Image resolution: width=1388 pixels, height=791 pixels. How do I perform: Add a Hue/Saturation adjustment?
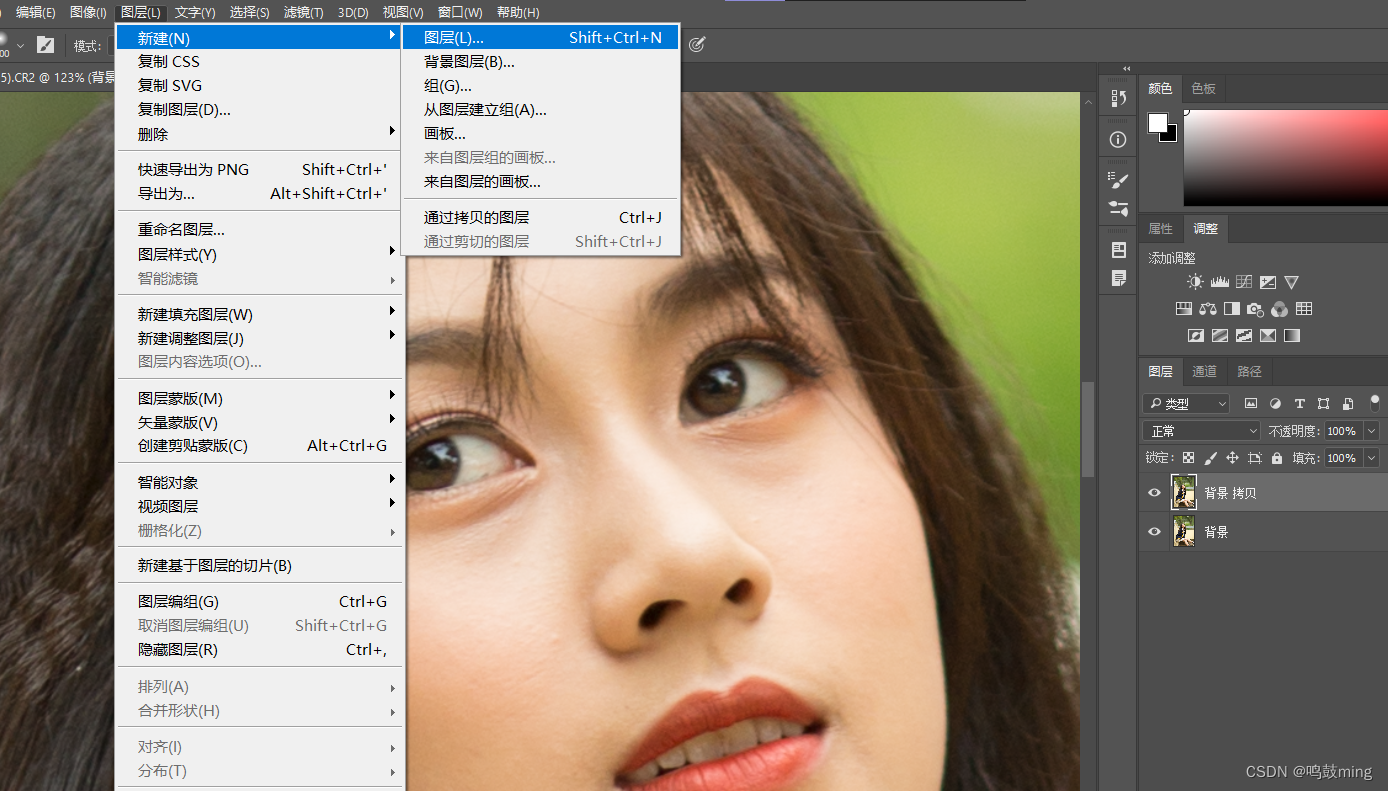(x=1184, y=309)
